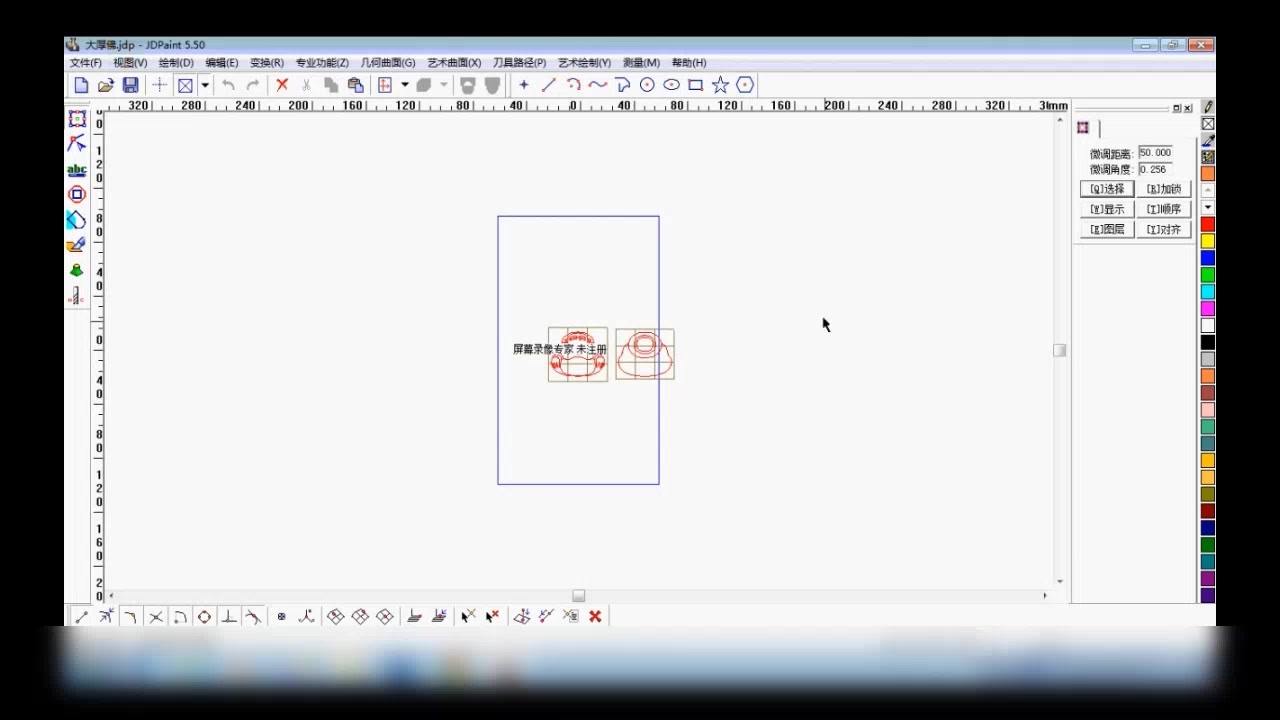Screen dimensions: 1280x720
Task: Open dropdown arrow beside the grid icon
Action: tap(405, 85)
